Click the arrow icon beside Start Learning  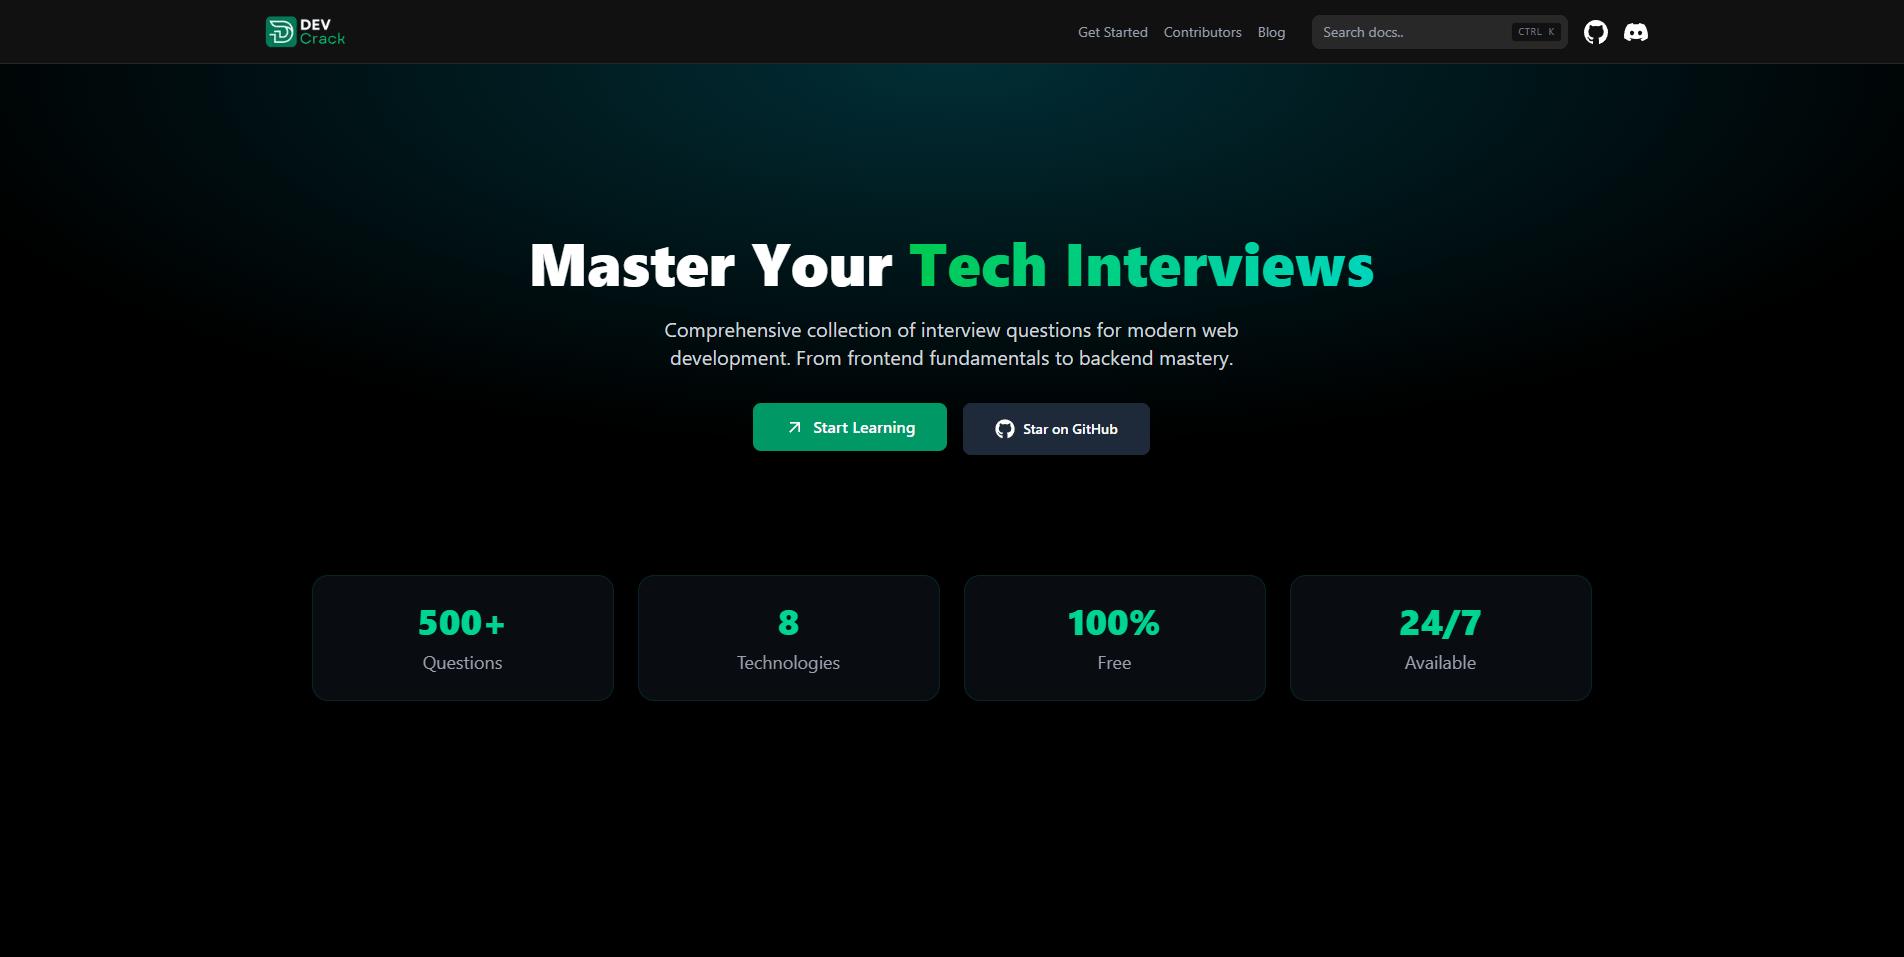795,428
